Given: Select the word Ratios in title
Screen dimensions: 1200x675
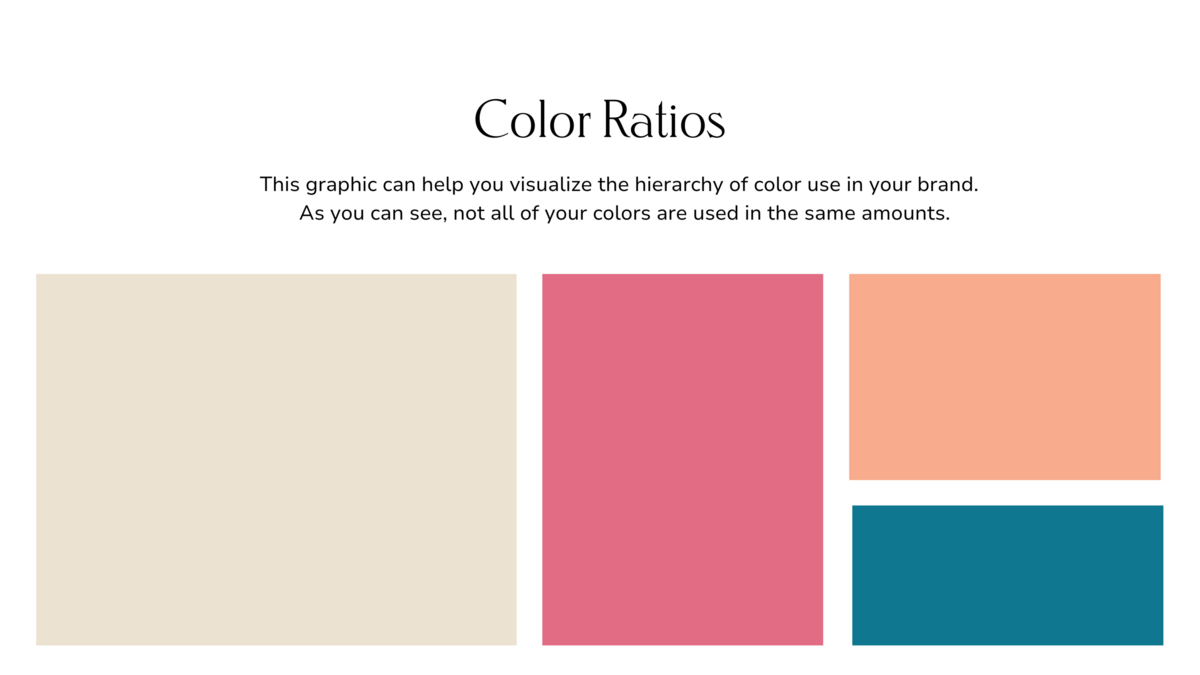Looking at the screenshot, I should (664, 121).
